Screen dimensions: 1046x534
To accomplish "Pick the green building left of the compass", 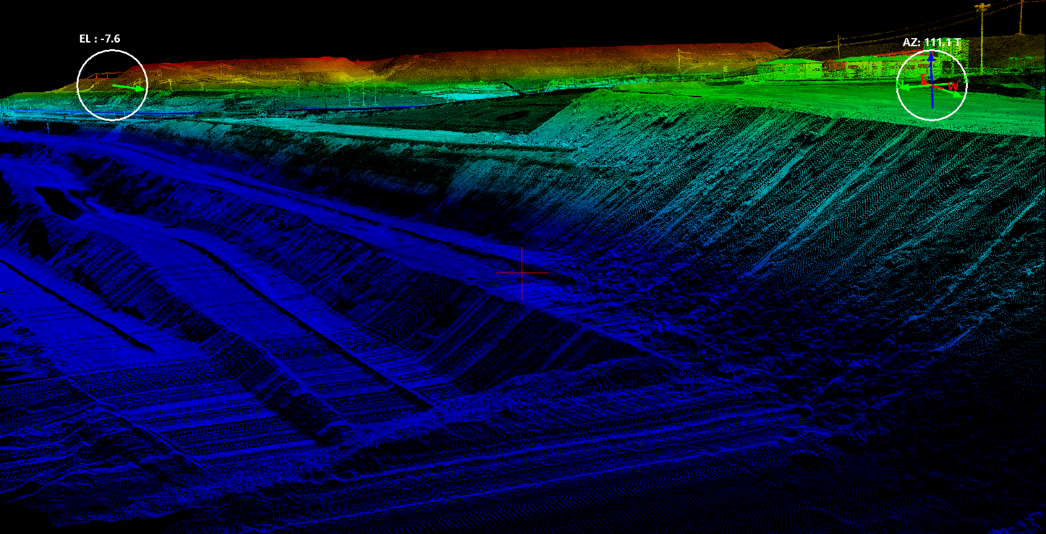I will pyautogui.click(x=790, y=69).
